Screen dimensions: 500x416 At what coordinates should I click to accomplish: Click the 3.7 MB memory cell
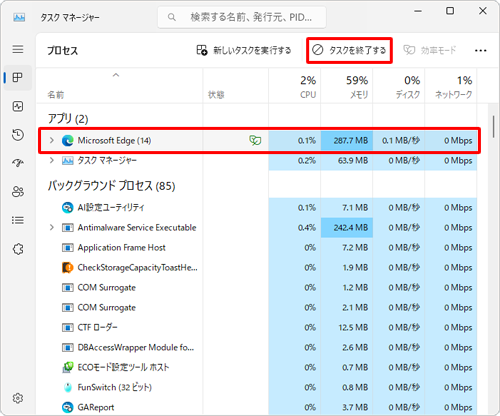tap(347, 407)
